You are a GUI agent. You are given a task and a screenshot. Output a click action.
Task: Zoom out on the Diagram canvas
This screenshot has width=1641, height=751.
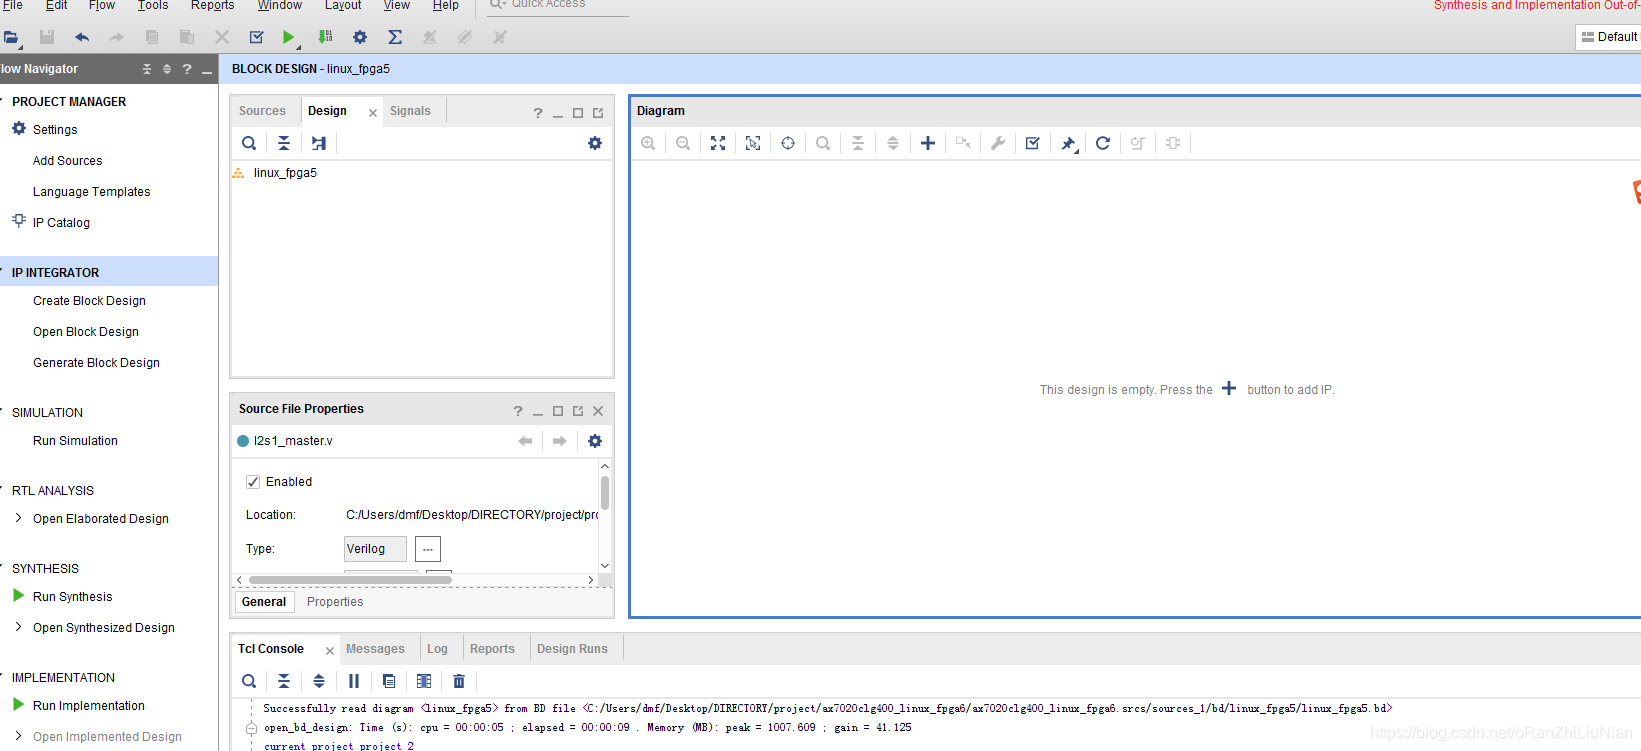coord(683,143)
